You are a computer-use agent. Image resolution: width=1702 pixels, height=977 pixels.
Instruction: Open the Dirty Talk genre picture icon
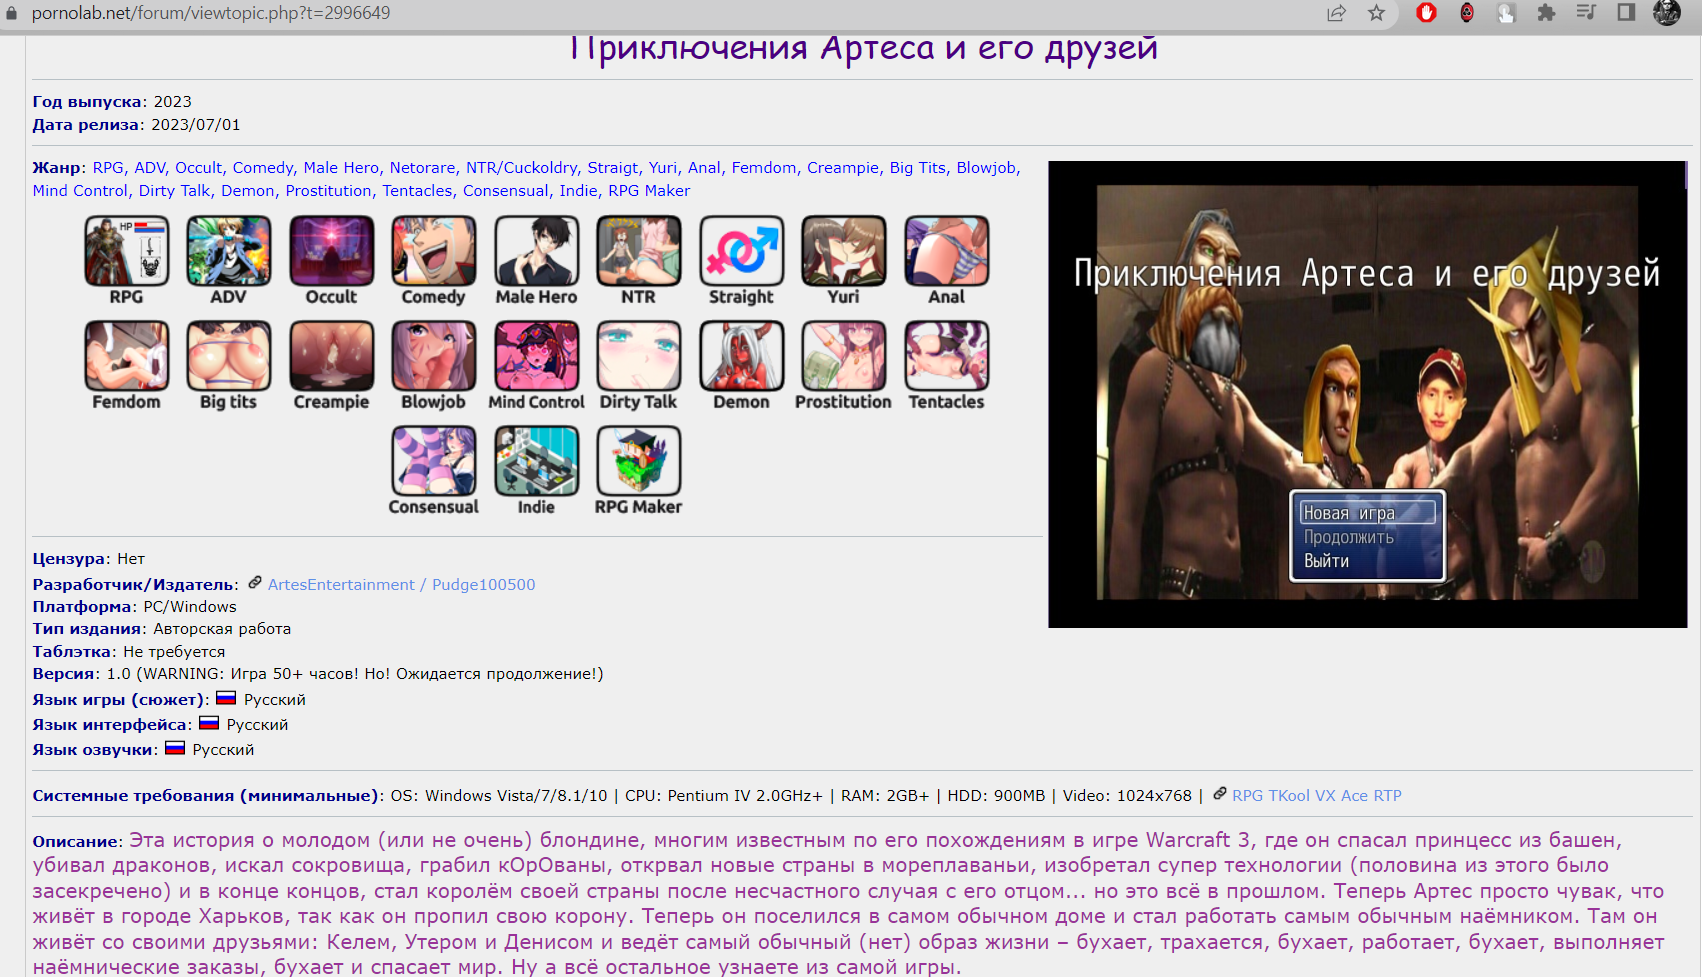(639, 356)
